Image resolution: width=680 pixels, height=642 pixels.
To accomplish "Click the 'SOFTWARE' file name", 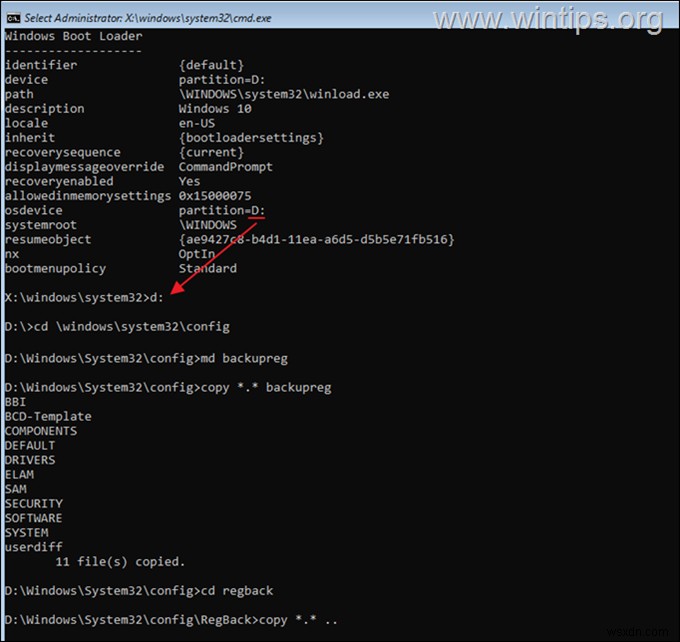I will click(34, 518).
